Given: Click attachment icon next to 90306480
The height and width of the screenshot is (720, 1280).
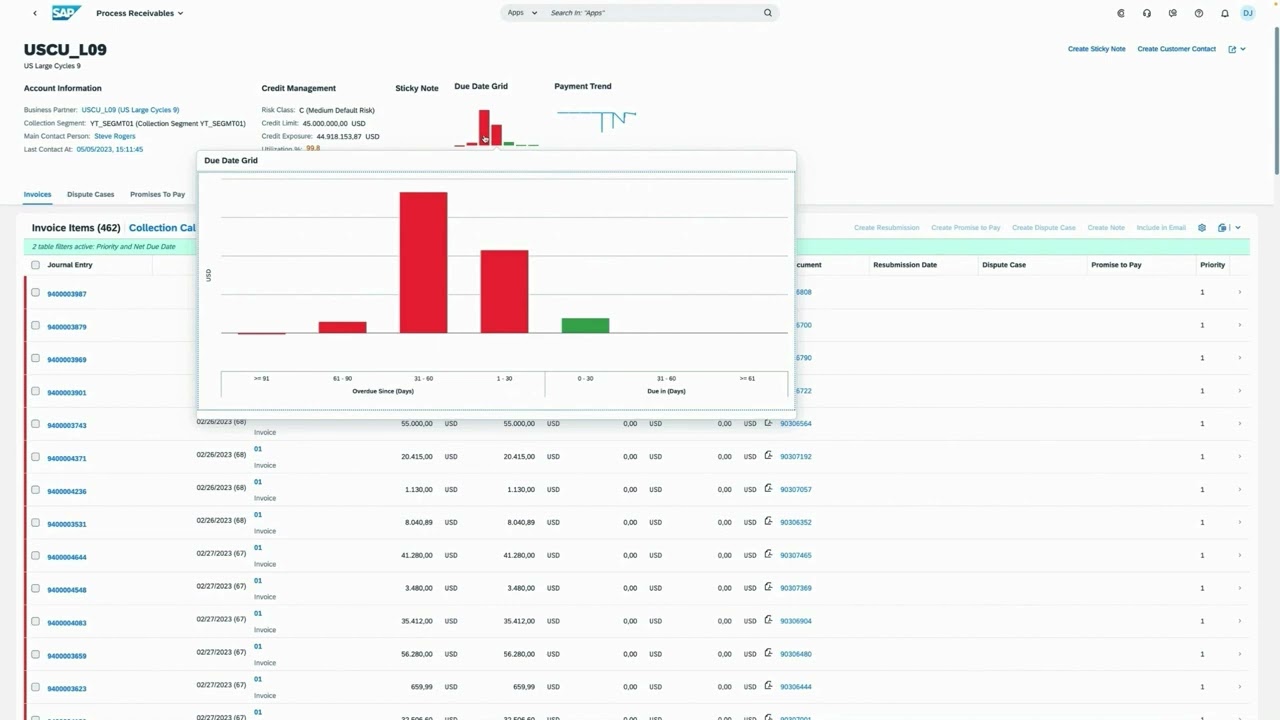Looking at the screenshot, I should 768,654.
